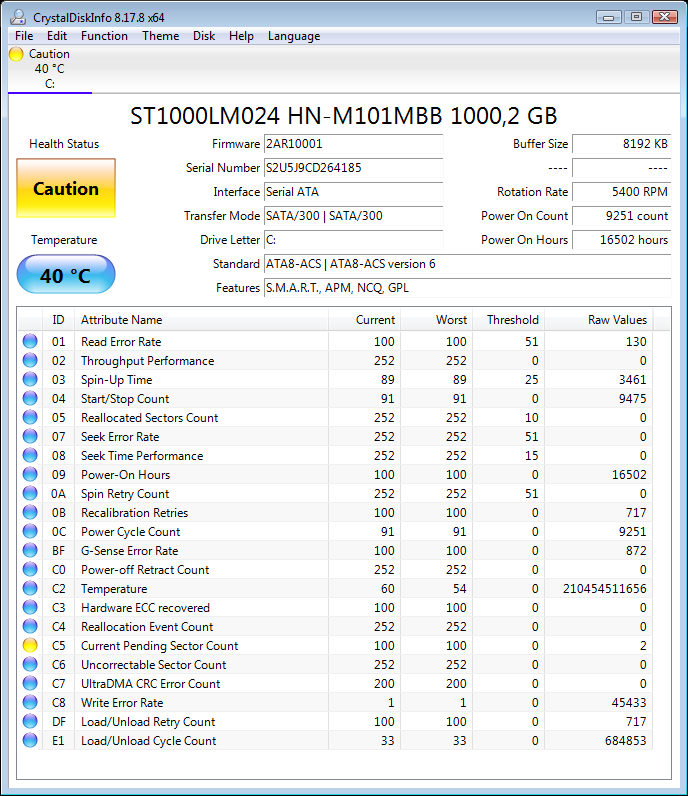This screenshot has width=688, height=796.
Task: Open the Function menu
Action: coord(104,36)
